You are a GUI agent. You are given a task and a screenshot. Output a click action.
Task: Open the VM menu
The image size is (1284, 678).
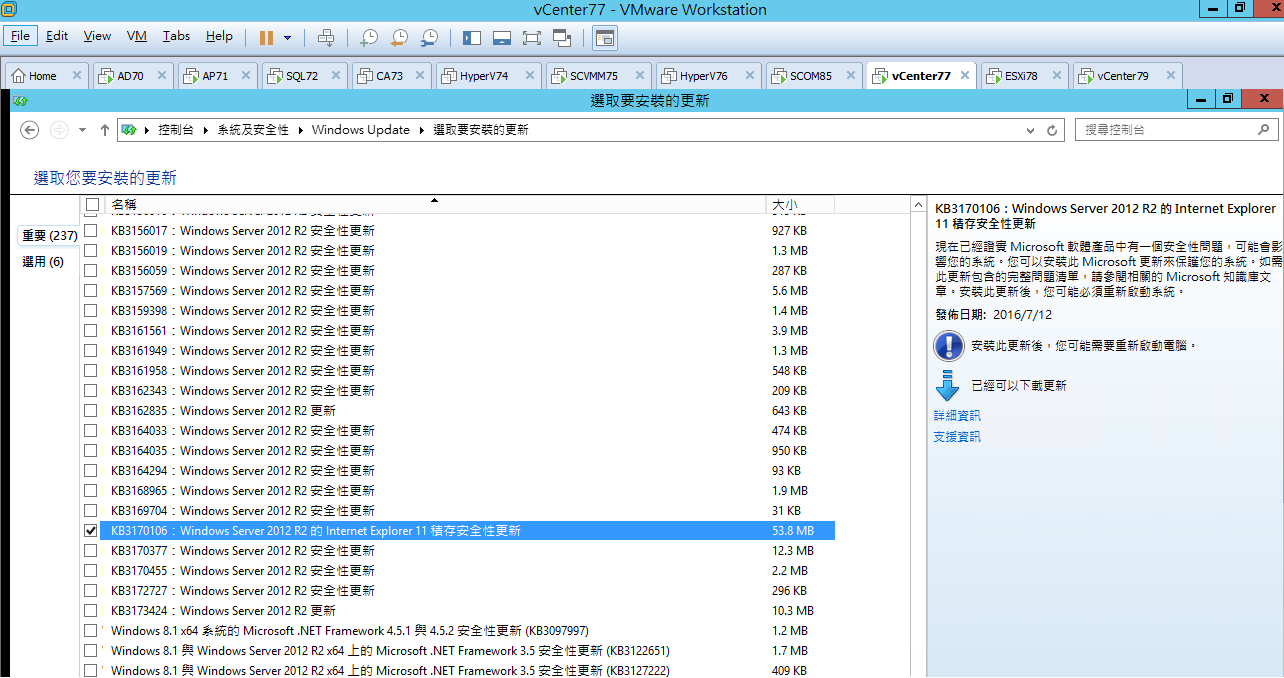coord(137,36)
